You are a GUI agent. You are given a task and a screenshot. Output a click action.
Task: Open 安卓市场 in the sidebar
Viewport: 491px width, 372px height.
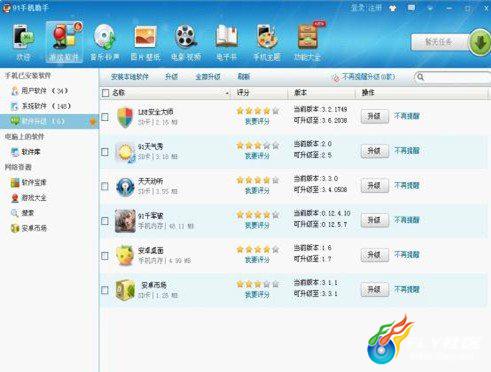pos(29,228)
